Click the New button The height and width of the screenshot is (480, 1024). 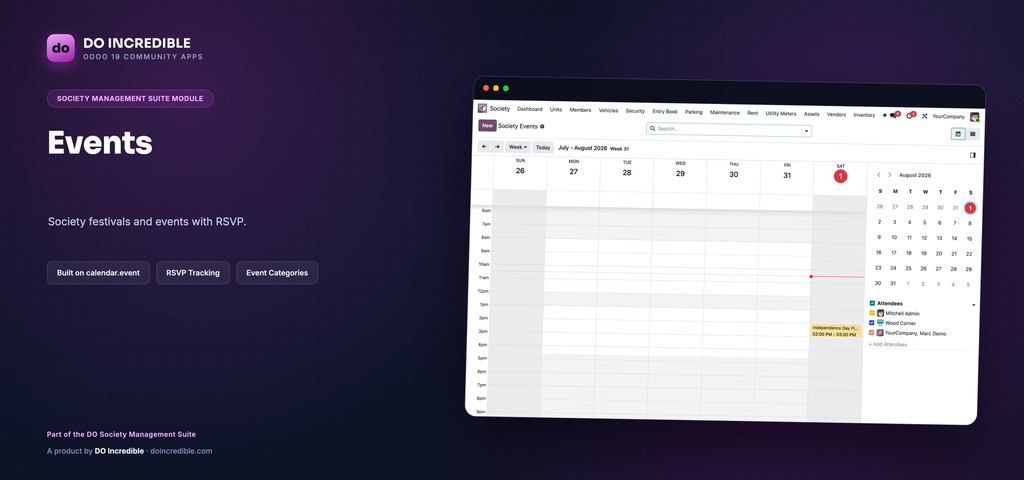(487, 125)
